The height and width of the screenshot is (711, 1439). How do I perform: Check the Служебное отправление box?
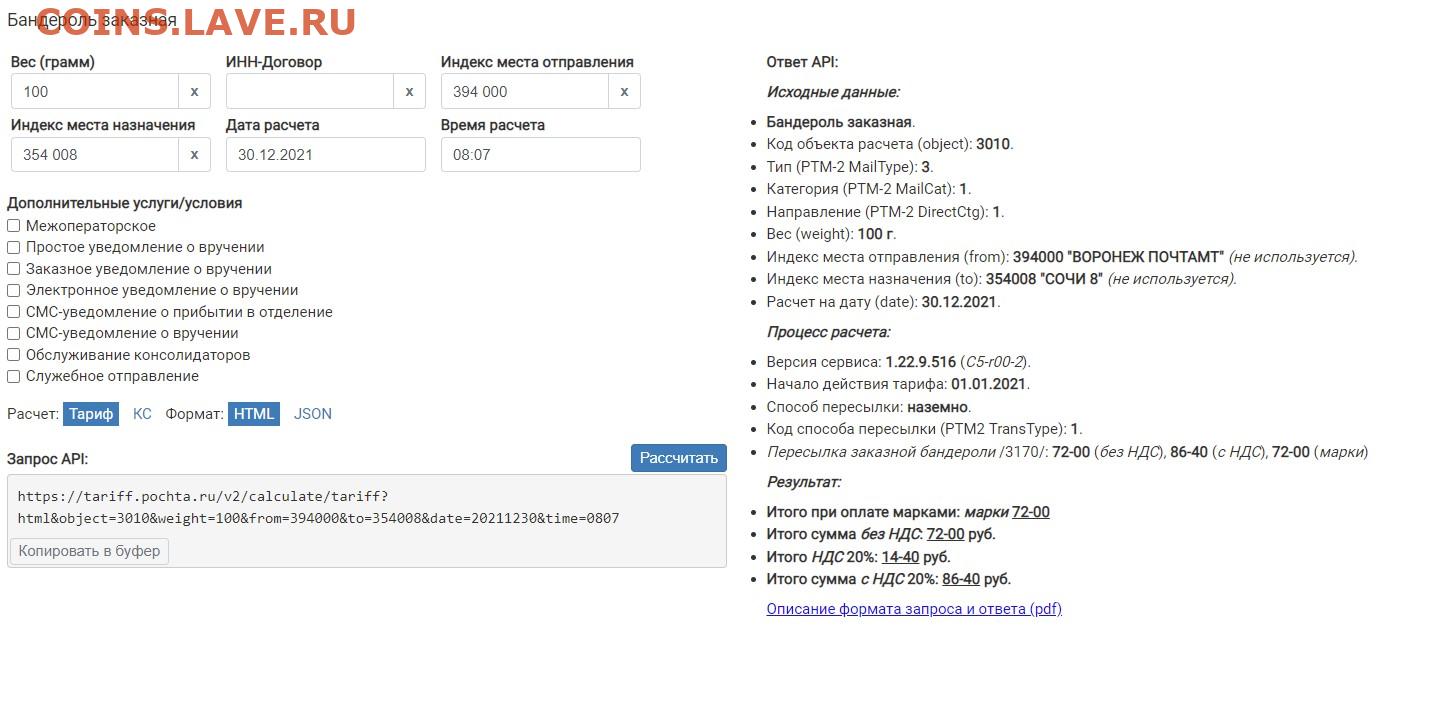[x=14, y=377]
